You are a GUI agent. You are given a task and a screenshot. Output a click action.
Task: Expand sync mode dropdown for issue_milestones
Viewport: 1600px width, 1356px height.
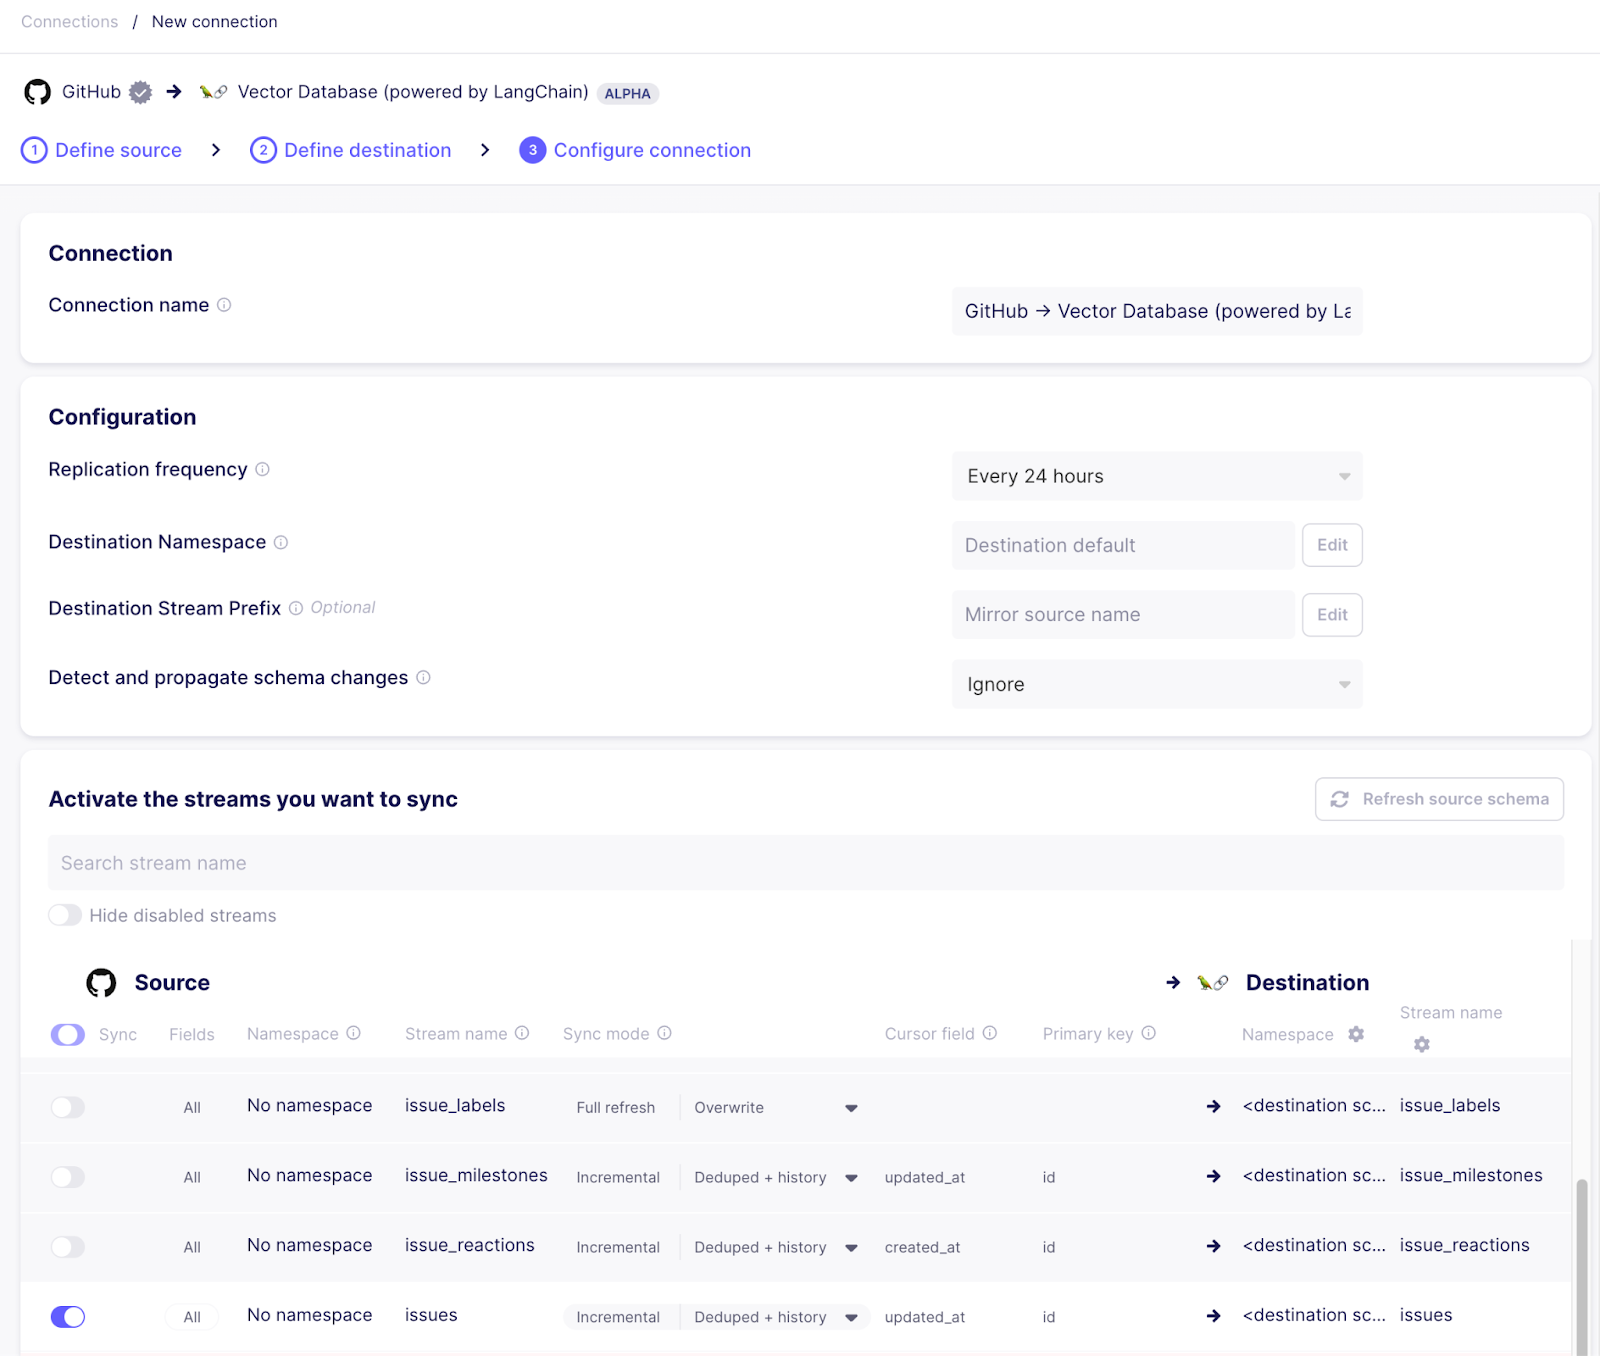pyautogui.click(x=851, y=1178)
